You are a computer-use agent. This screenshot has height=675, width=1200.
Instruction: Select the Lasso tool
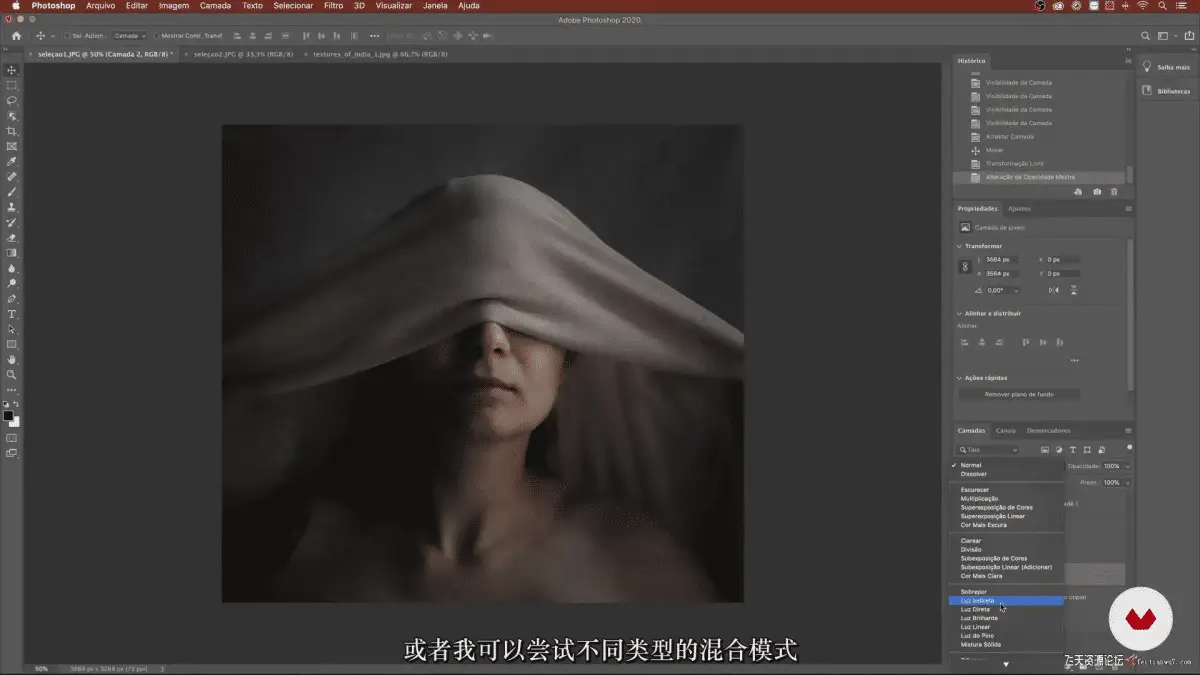pyautogui.click(x=12, y=100)
